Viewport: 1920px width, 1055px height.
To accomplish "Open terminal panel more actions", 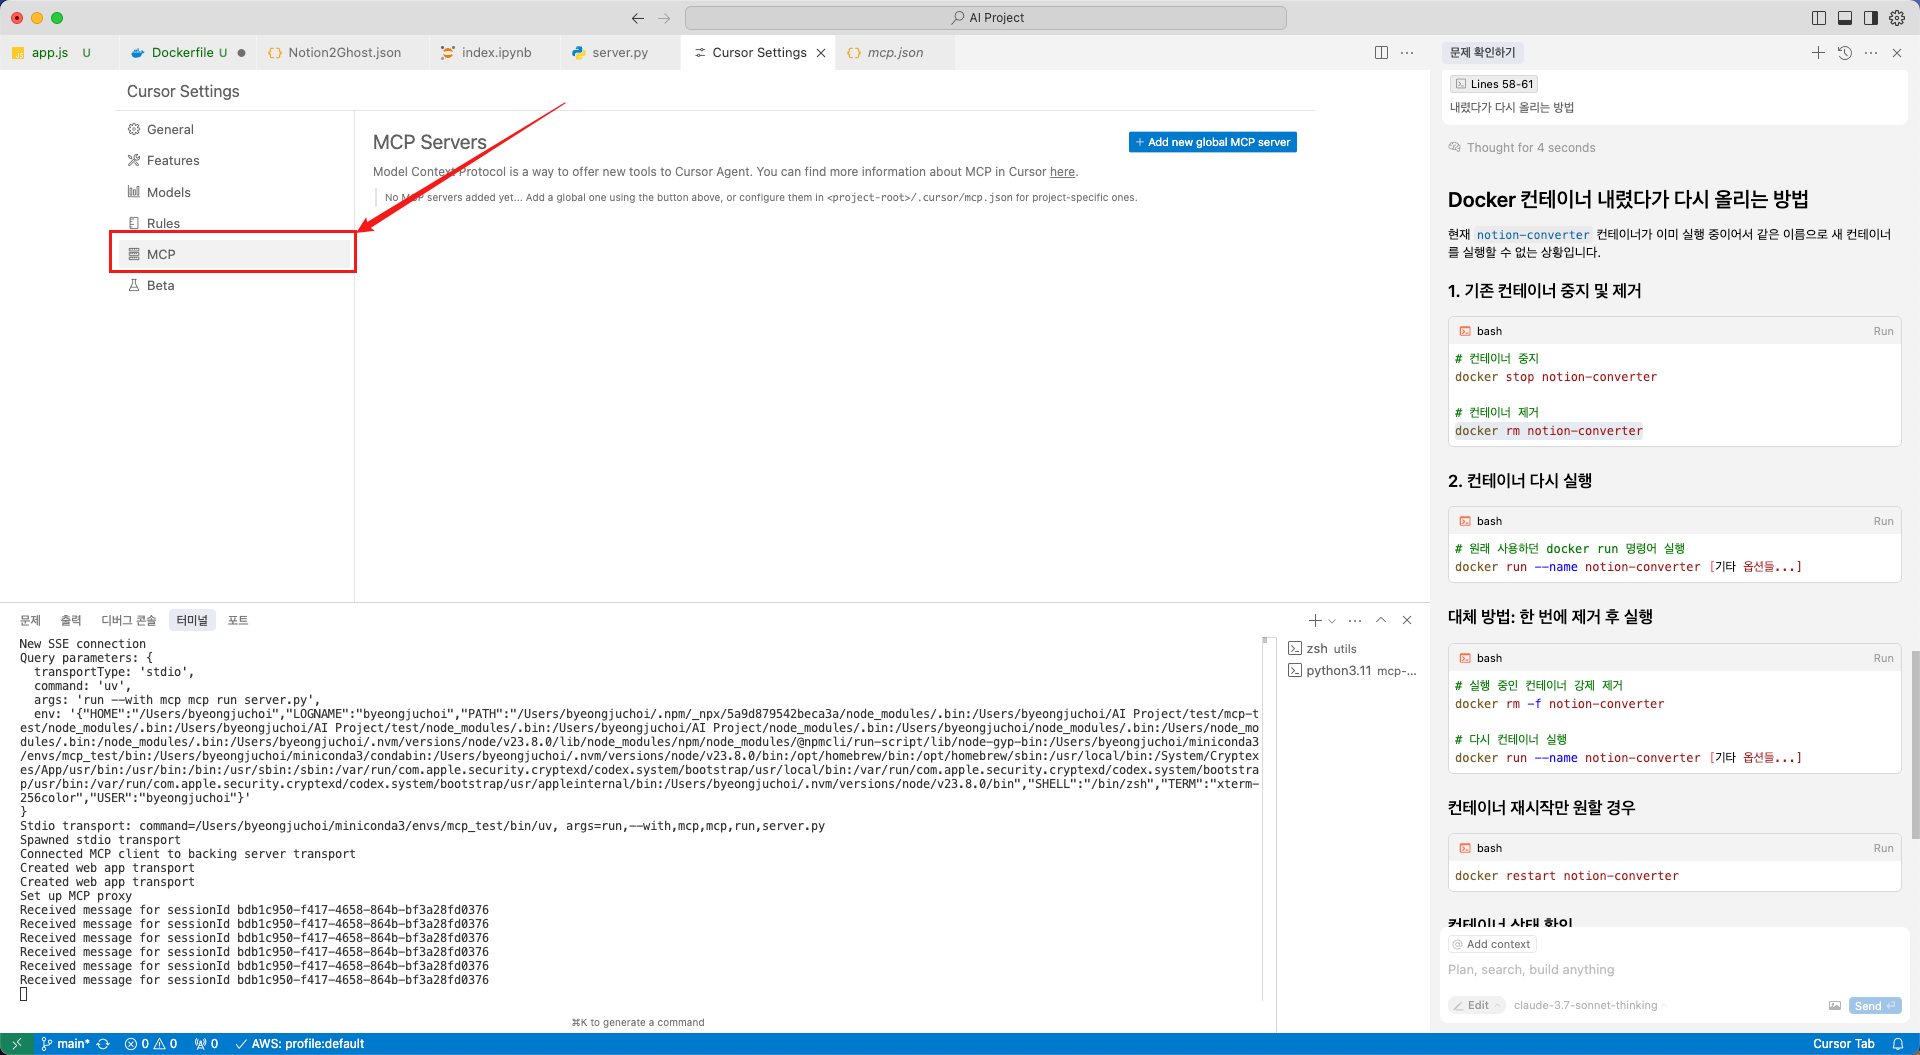I will pyautogui.click(x=1355, y=621).
